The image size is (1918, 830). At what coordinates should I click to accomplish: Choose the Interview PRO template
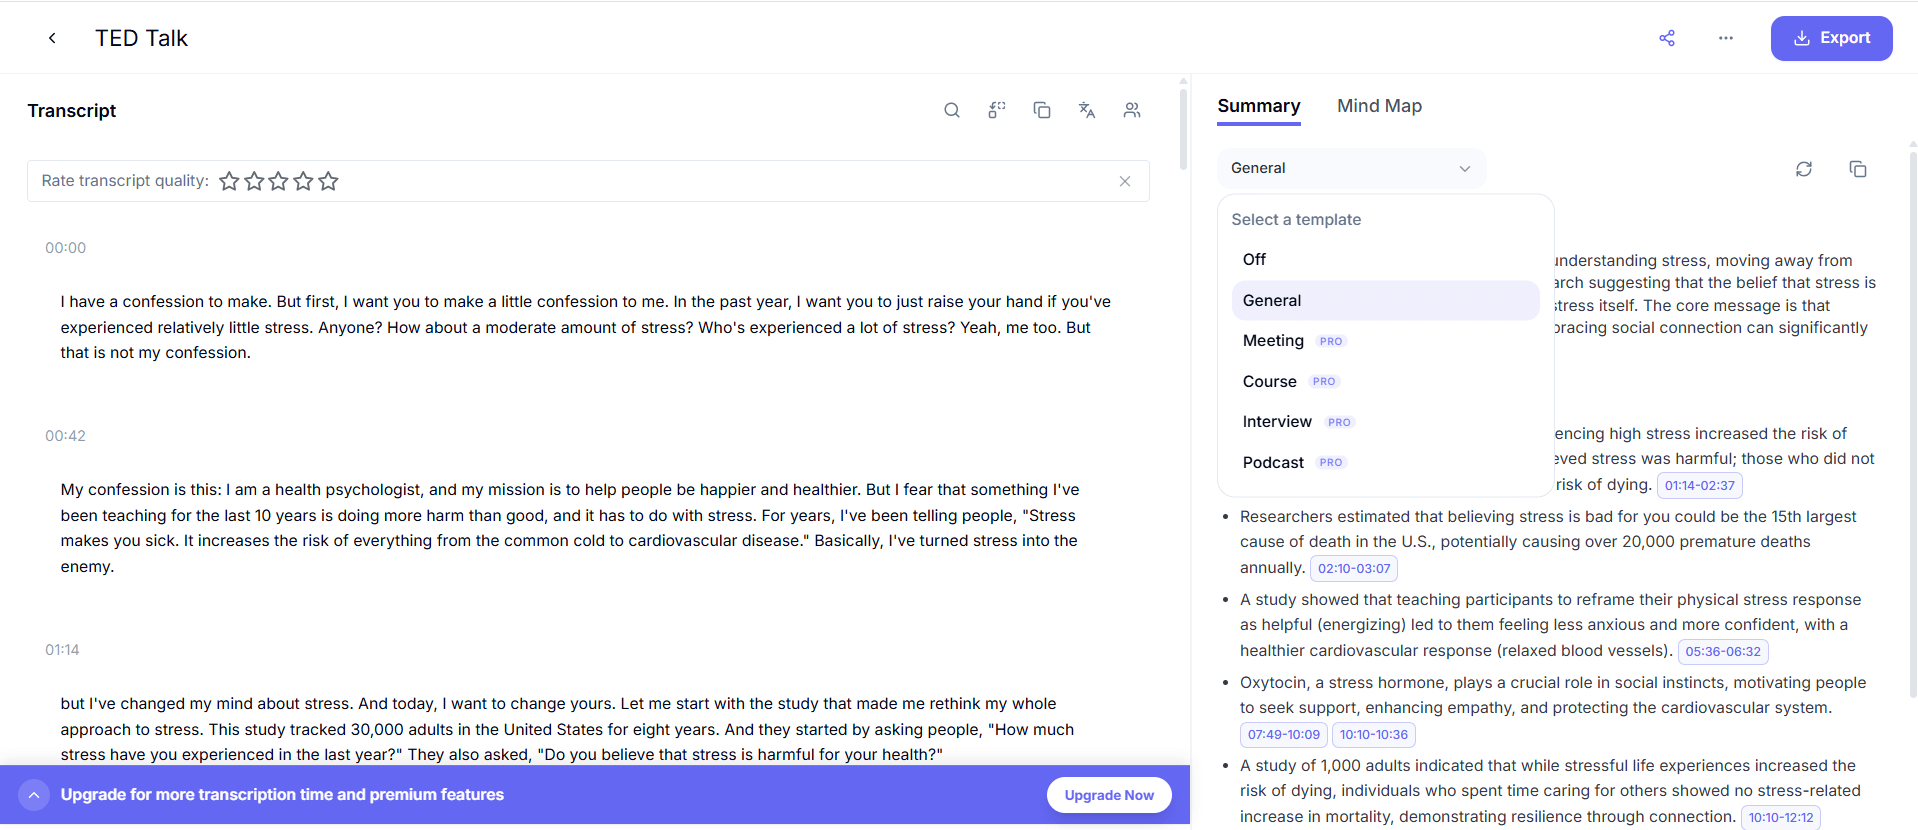1385,422
